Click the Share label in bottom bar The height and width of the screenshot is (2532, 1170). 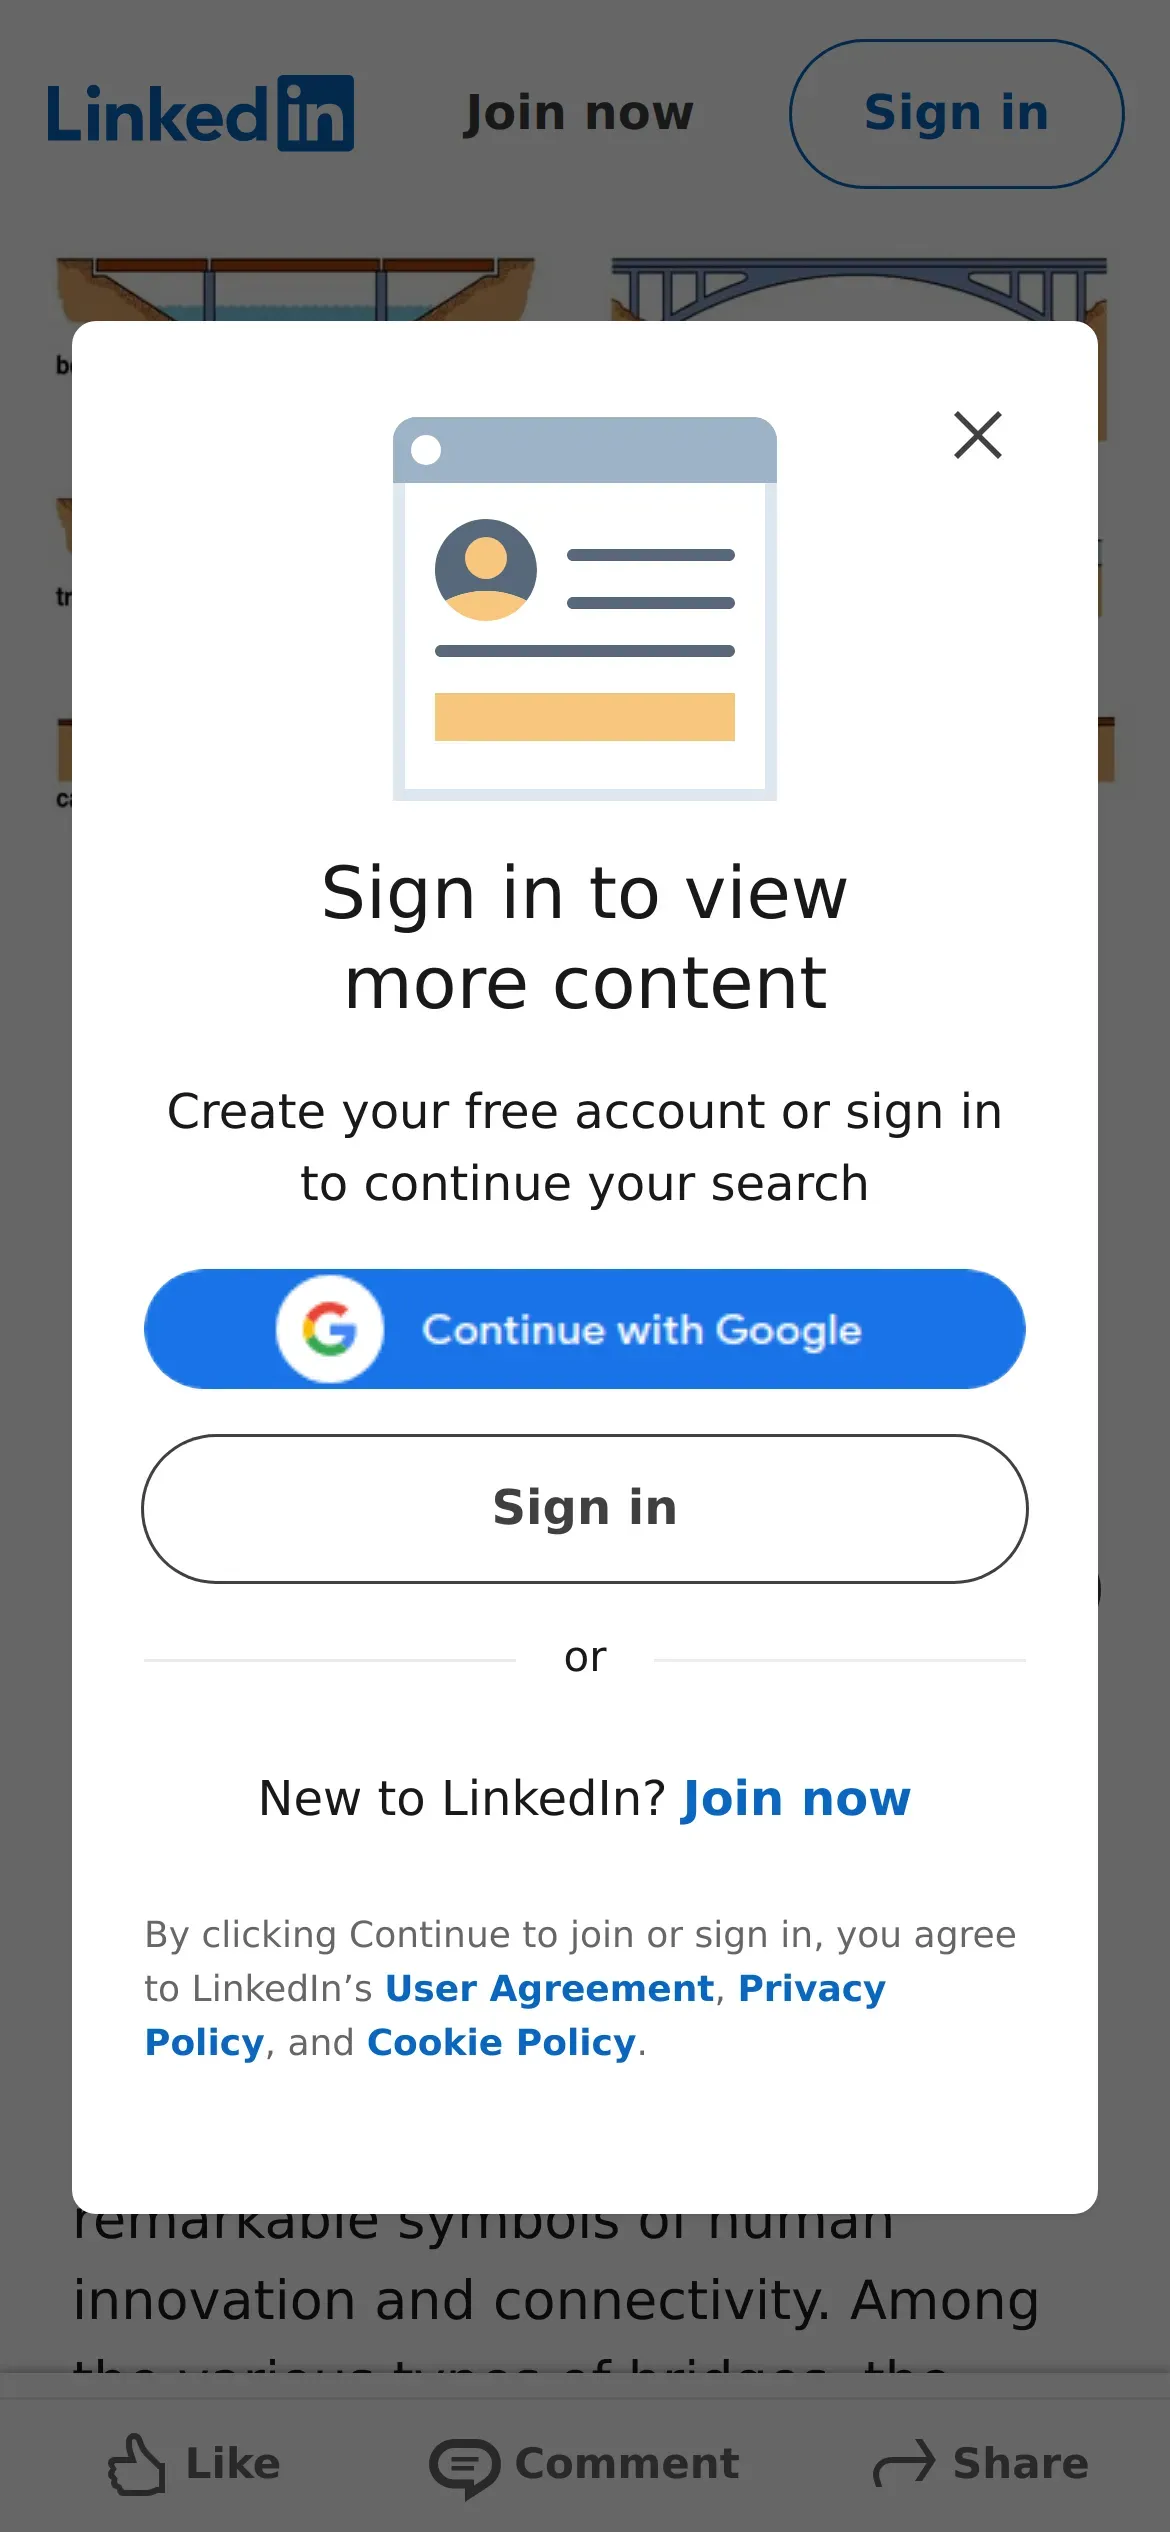point(1020,2464)
